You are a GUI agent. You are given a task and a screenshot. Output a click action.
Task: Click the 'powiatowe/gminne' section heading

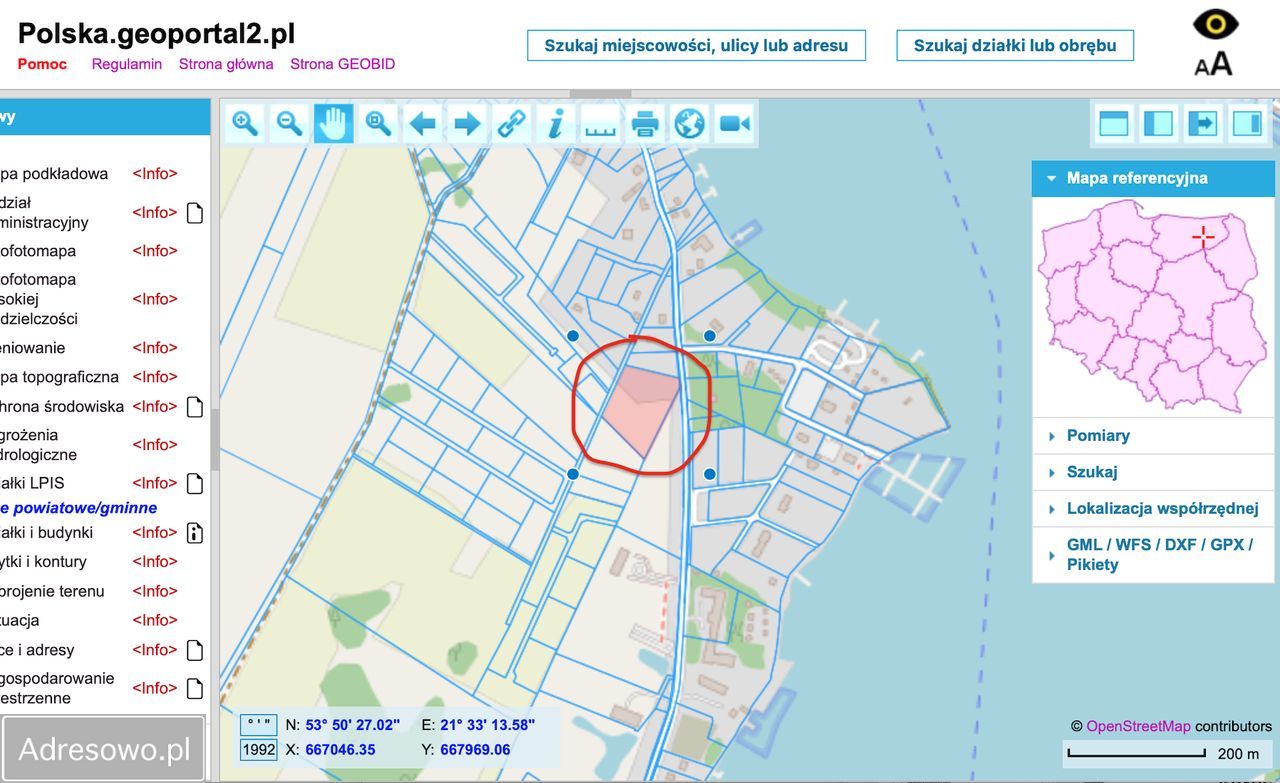tap(79, 508)
